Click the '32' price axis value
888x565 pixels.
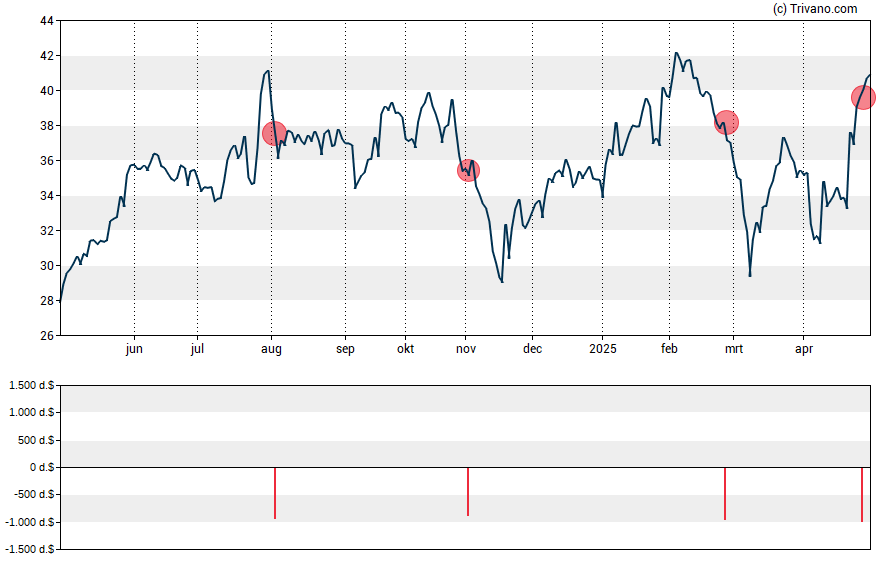[x=47, y=231]
